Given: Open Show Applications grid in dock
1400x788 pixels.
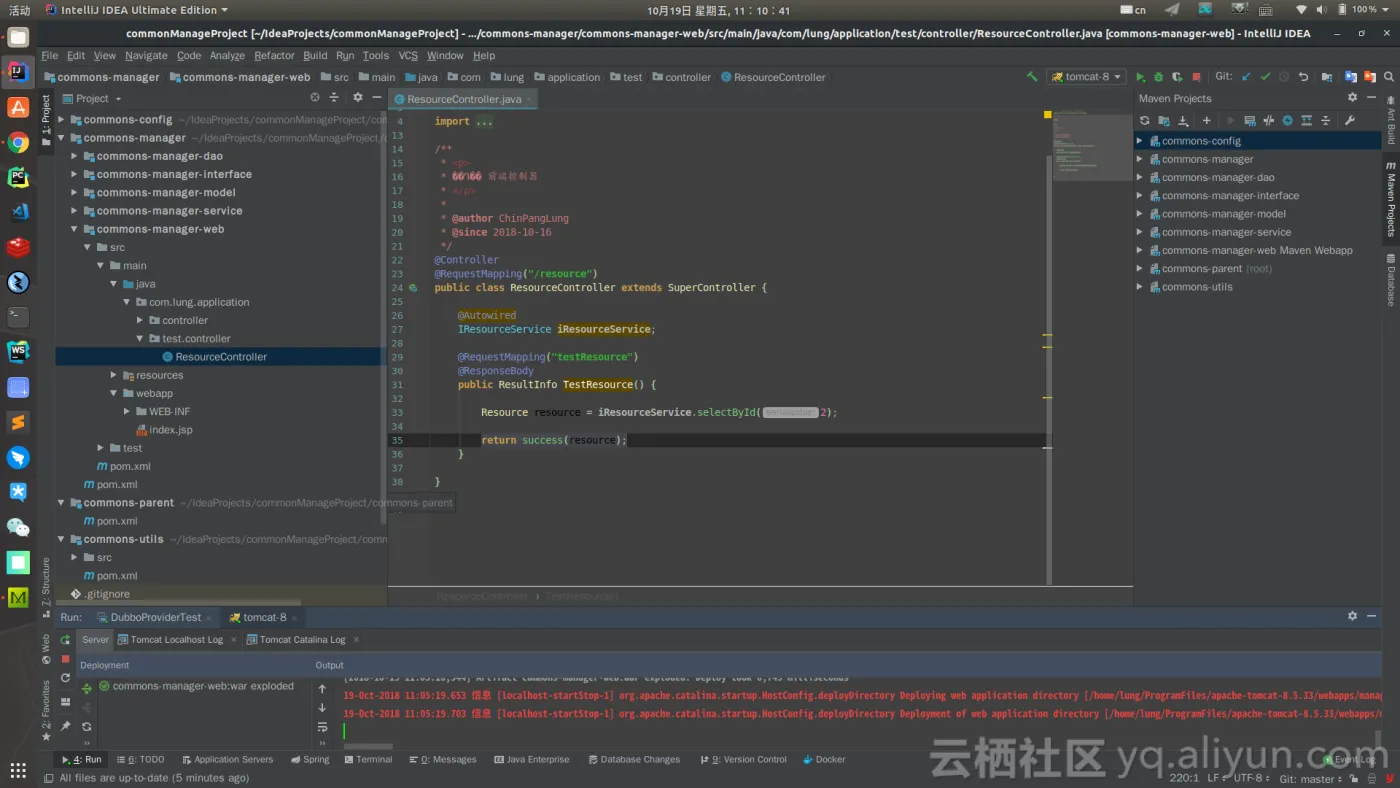Looking at the screenshot, I should (x=18, y=770).
